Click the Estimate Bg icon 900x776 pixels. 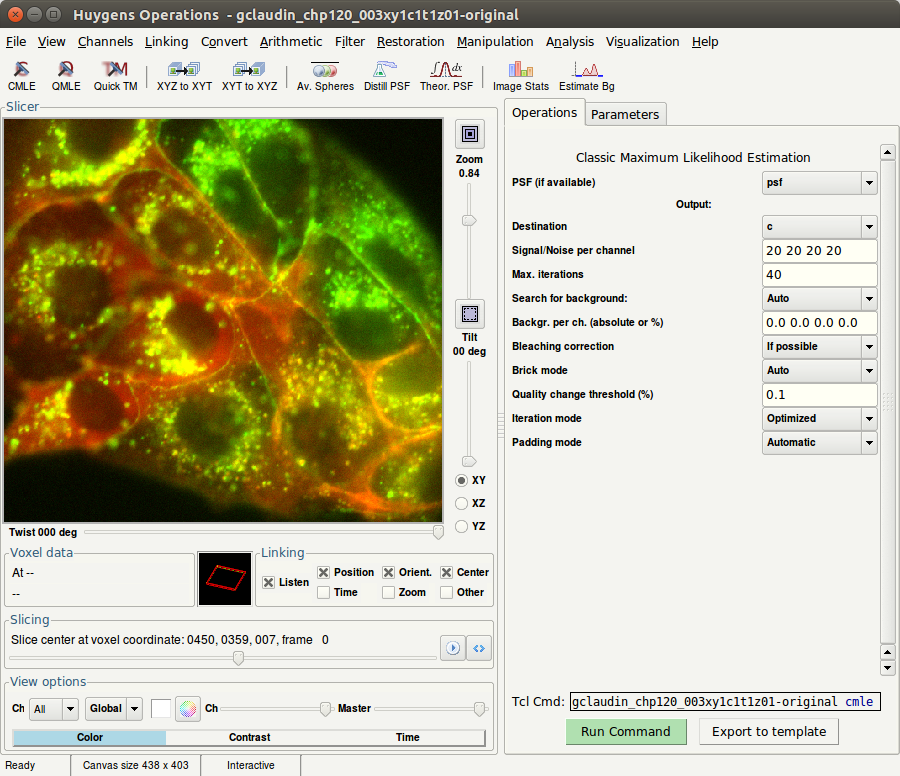pyautogui.click(x=586, y=76)
